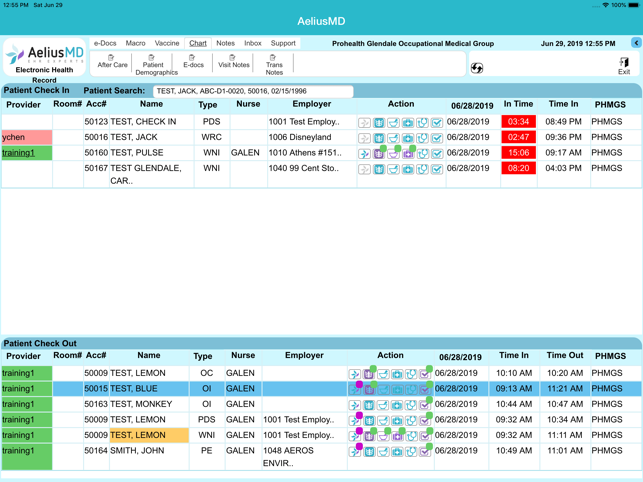
Task: Open the Vaccine menu
Action: (167, 43)
